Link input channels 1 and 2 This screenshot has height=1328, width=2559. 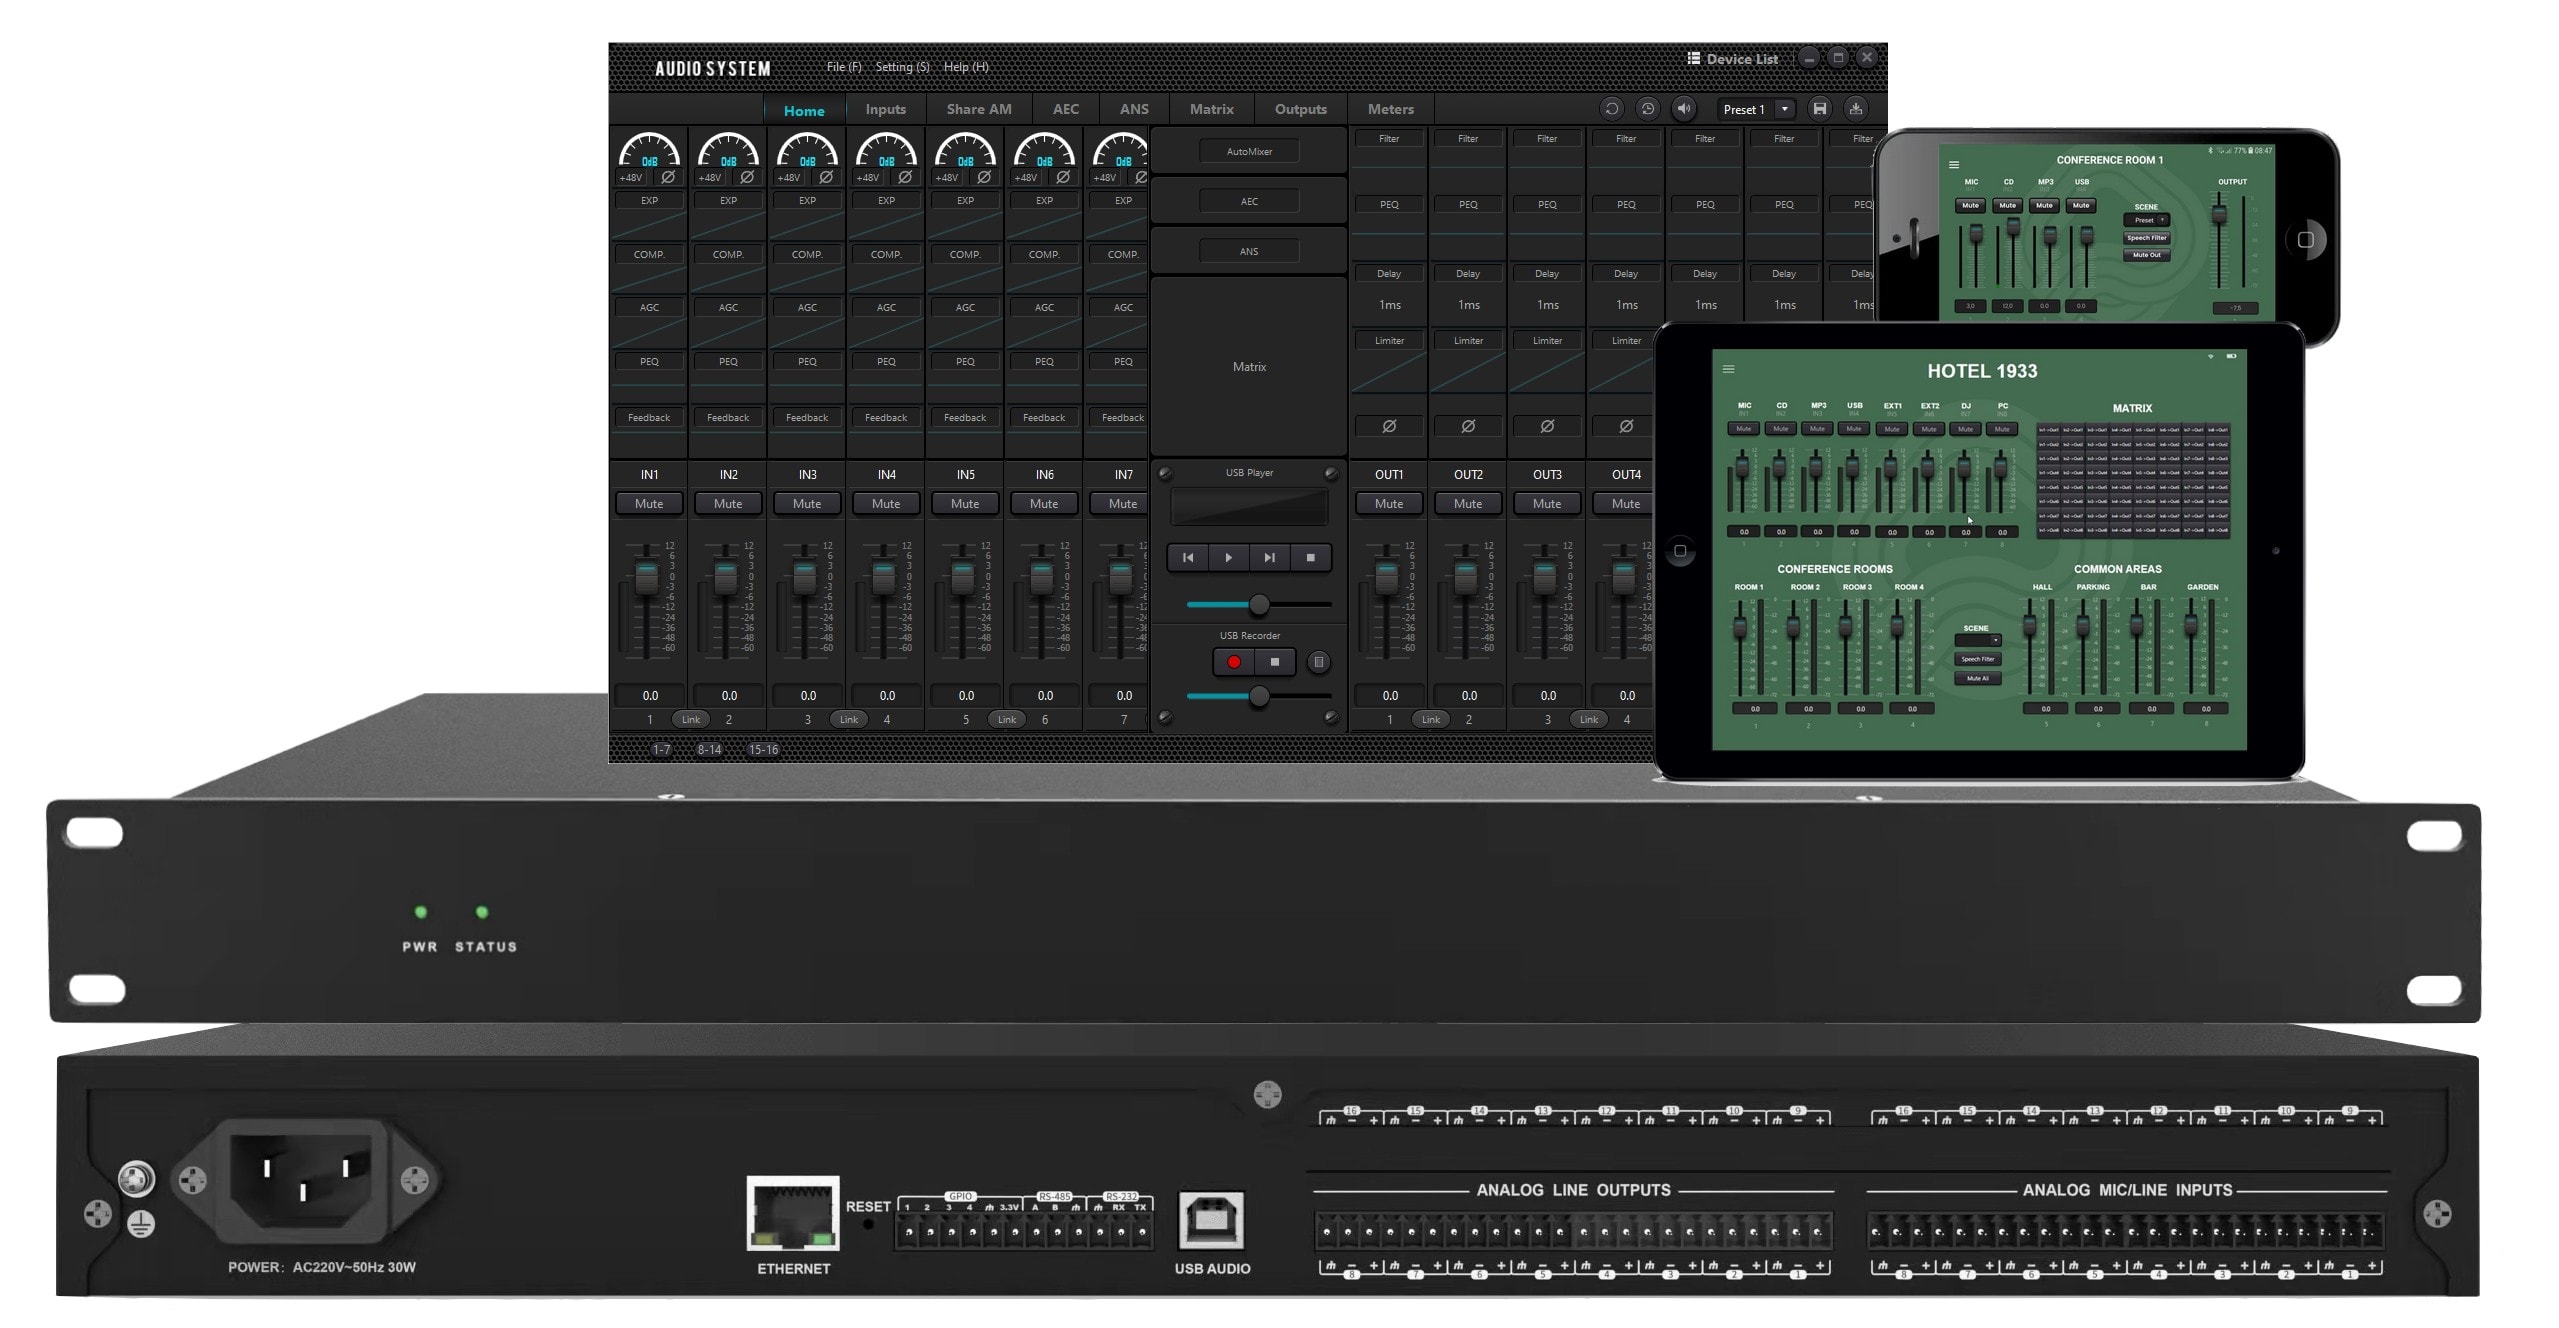coord(690,720)
